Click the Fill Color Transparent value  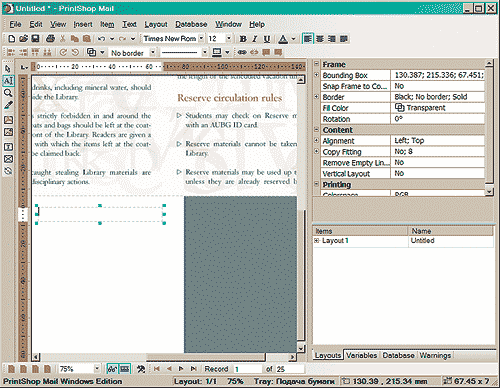[x=438, y=108]
